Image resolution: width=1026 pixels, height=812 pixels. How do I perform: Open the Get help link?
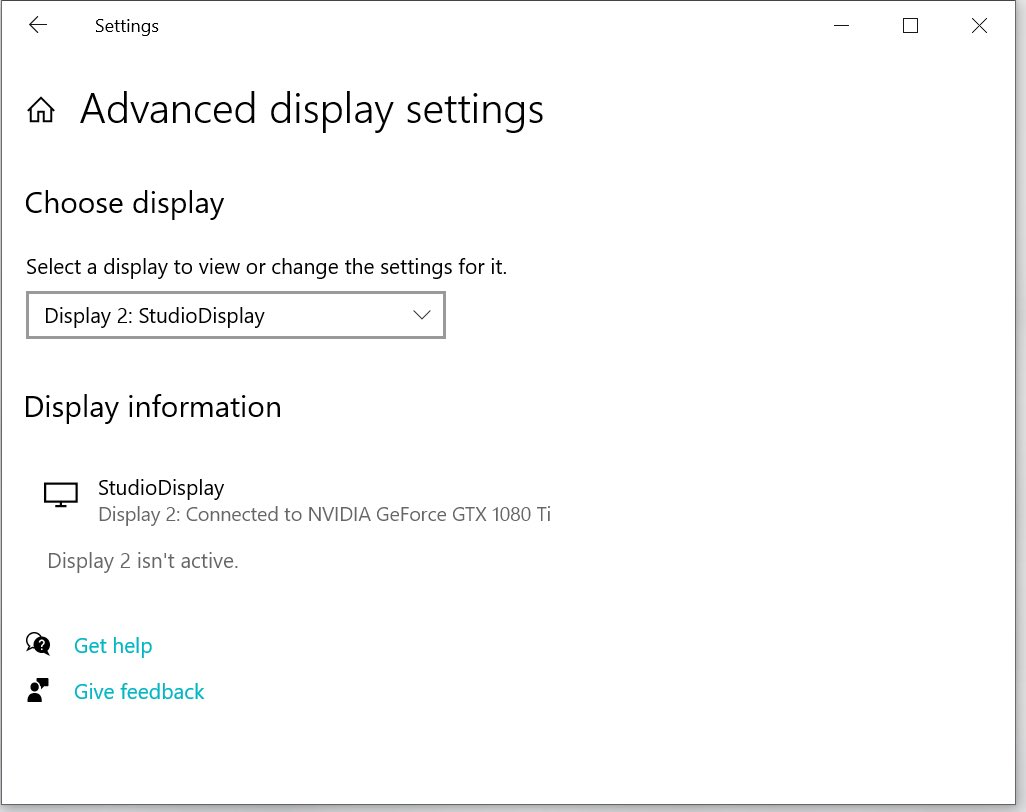(113, 645)
